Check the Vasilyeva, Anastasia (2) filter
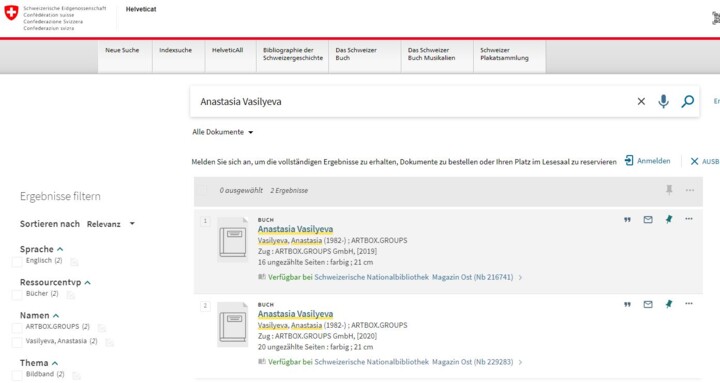Screen dimensions: 720x383 [17, 343]
